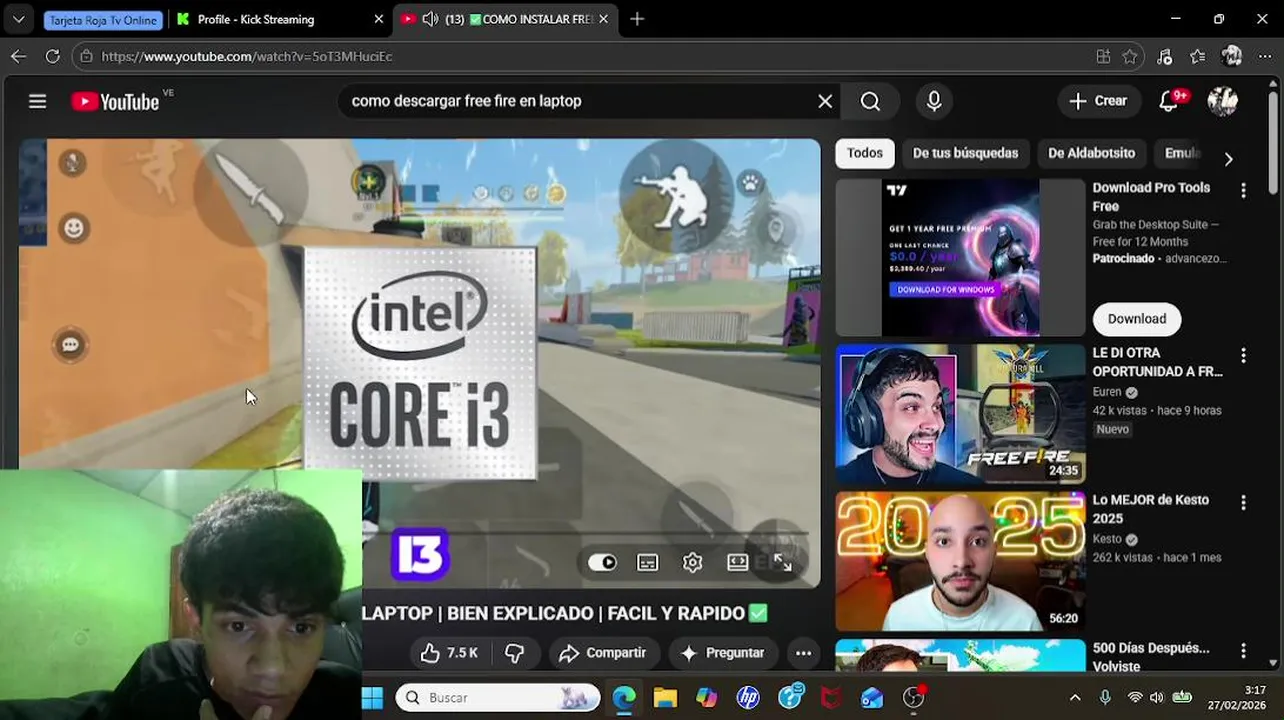Image resolution: width=1284 pixels, height=720 pixels.
Task: Open the Euren Free Fire video thumbnail
Action: pyautogui.click(x=960, y=414)
